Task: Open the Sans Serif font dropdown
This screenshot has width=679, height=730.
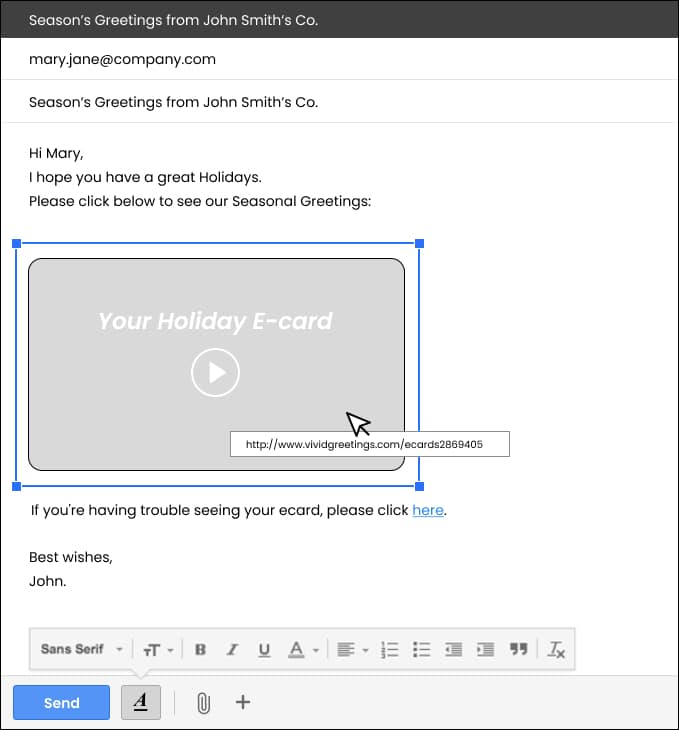Action: 82,650
